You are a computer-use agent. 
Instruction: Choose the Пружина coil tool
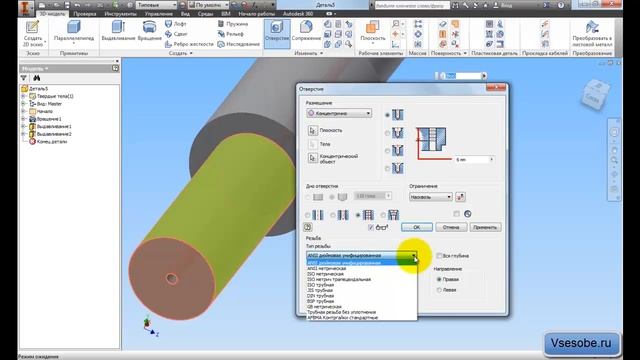pyautogui.click(x=233, y=24)
